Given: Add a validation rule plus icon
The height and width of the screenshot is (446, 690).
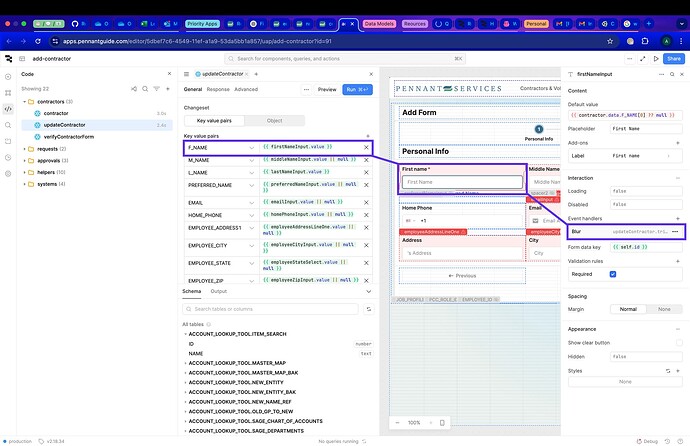Looking at the screenshot, I should [x=678, y=261].
